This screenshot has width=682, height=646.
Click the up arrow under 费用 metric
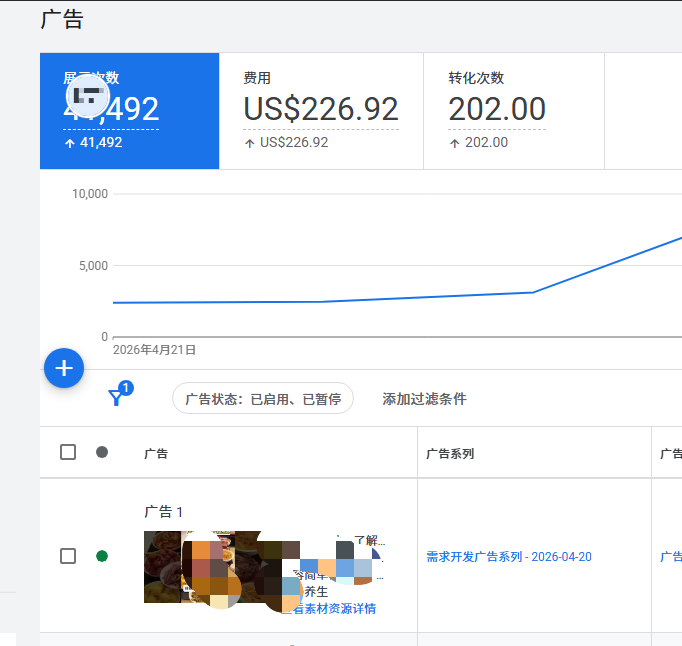[x=249, y=143]
